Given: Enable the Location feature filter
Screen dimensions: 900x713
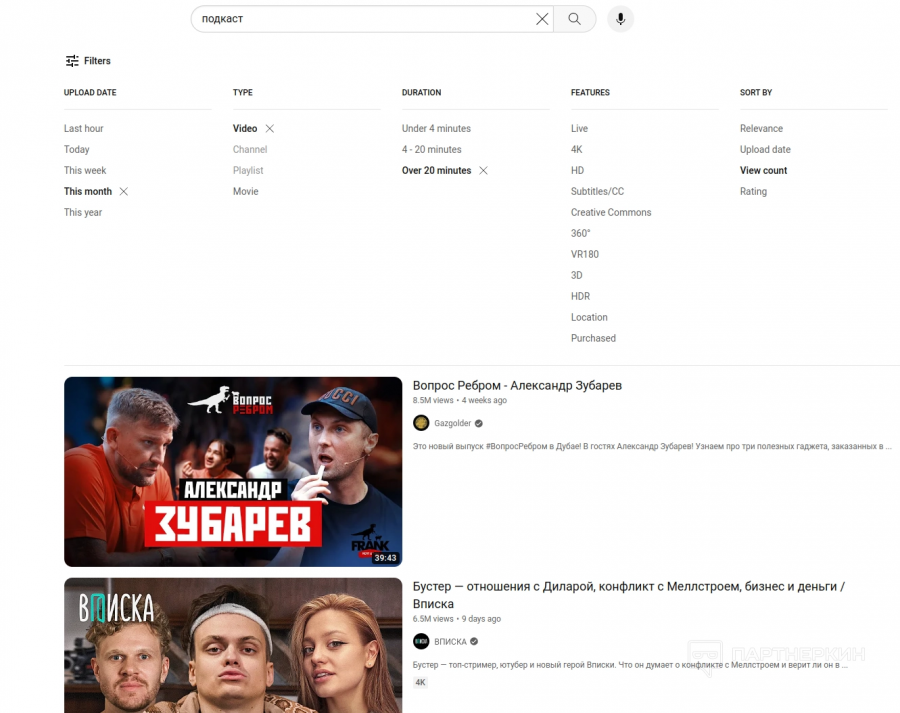Looking at the screenshot, I should coord(589,317).
